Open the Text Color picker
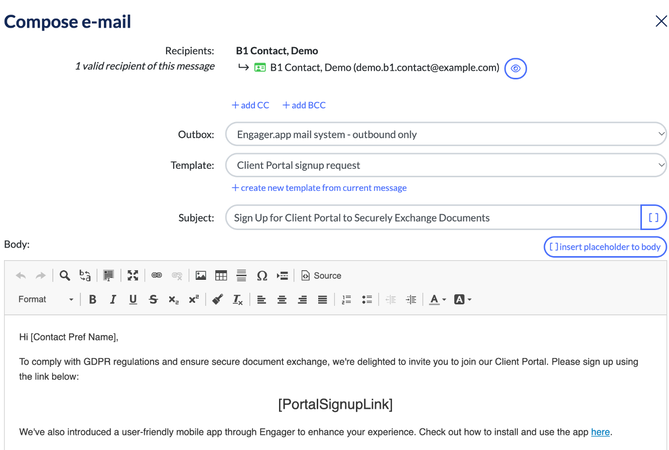Screen dimensions: 669x450 [438, 299]
